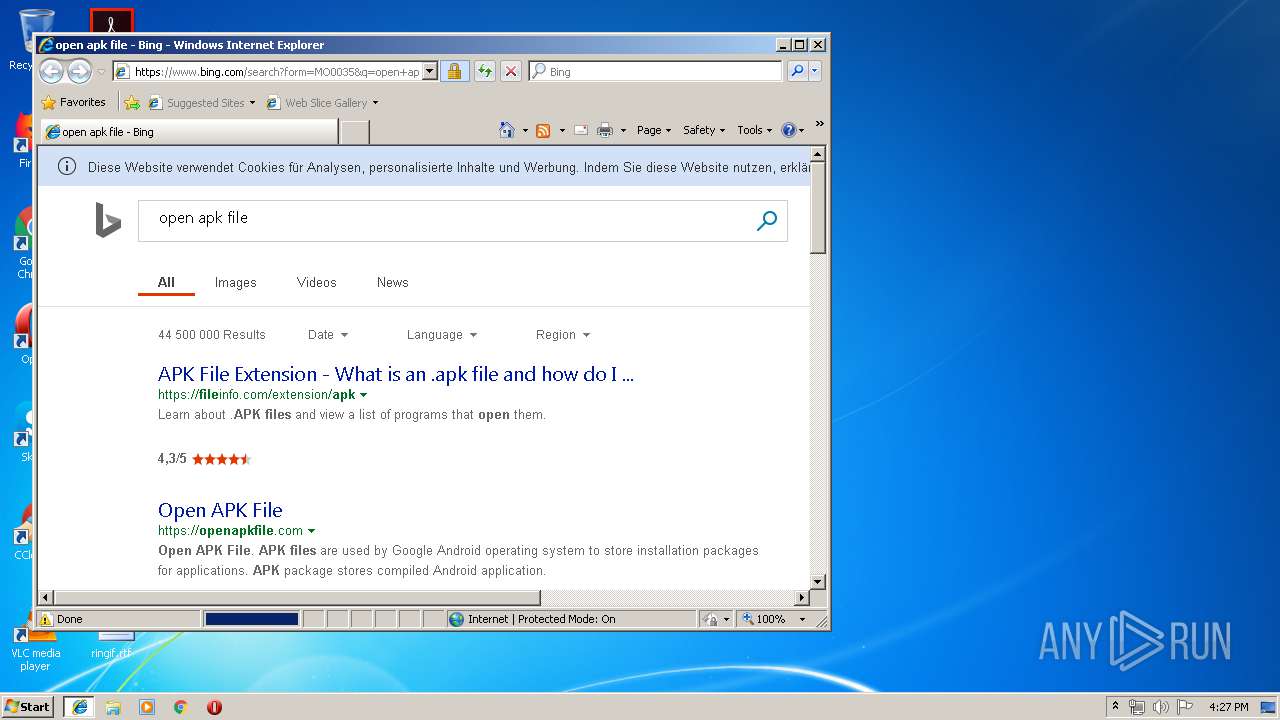Select the All results tab
This screenshot has width=1280, height=720.
tap(166, 283)
